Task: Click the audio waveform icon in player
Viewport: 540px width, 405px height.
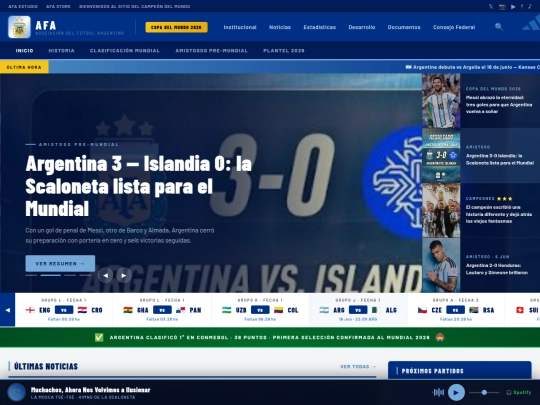Action: 438,392
